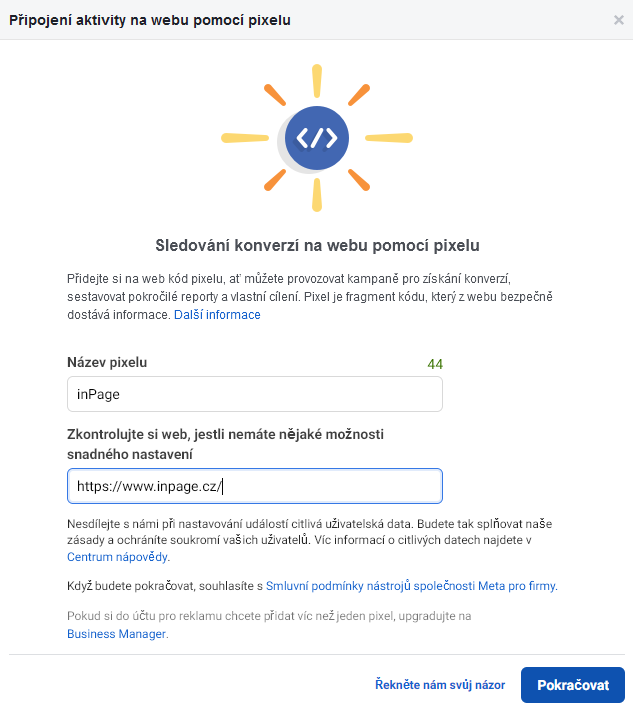Click the Pokračovat button
Screen dimensions: 633x712
coord(573,685)
